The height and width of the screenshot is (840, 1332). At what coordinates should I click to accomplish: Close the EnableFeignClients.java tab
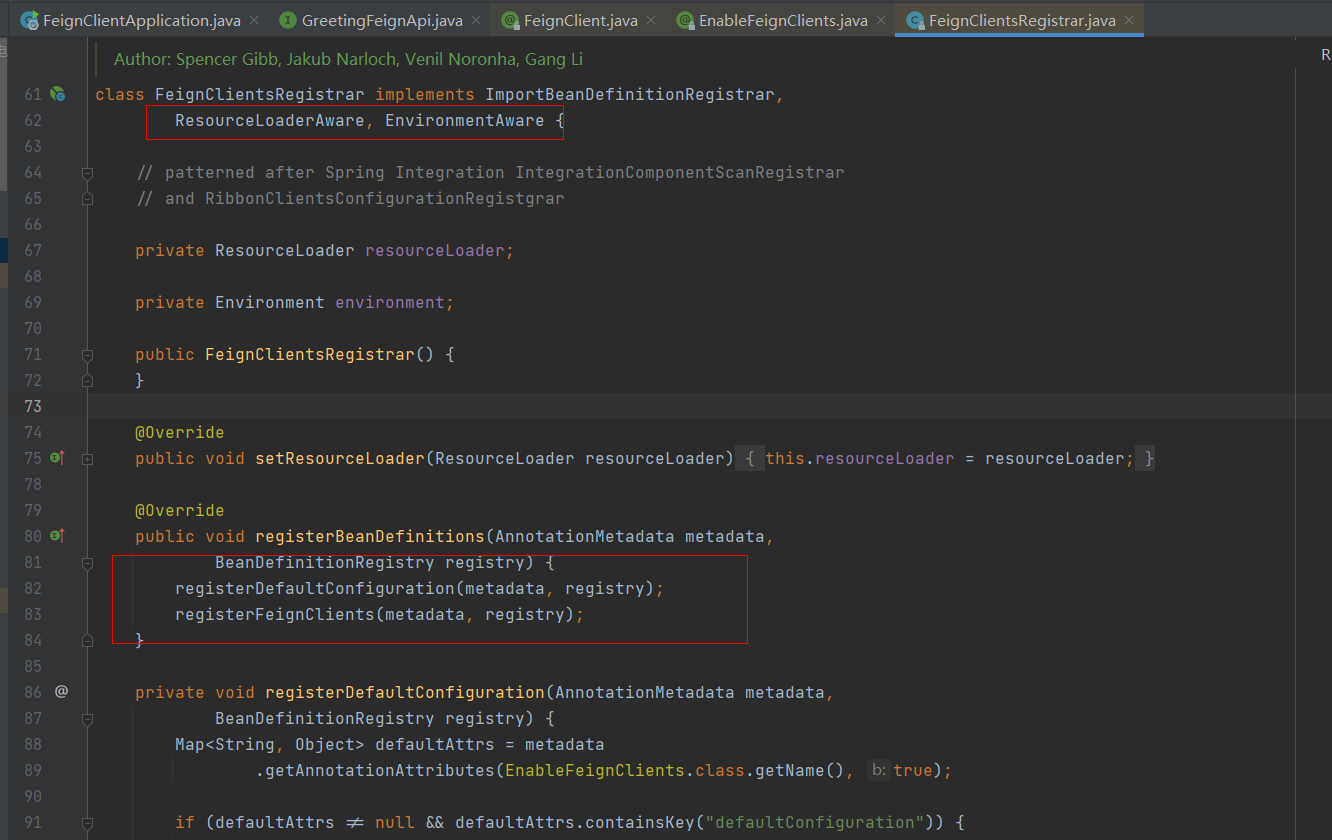click(x=880, y=20)
